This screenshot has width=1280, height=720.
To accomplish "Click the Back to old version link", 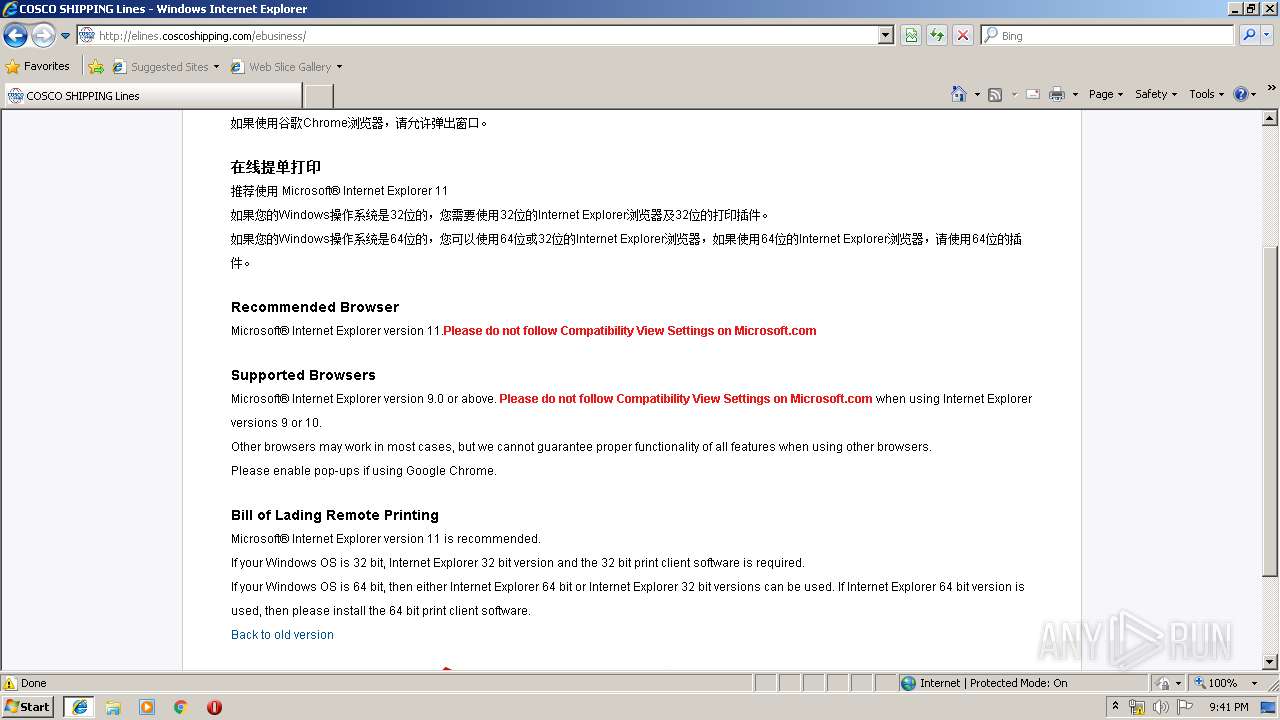I will pos(282,635).
